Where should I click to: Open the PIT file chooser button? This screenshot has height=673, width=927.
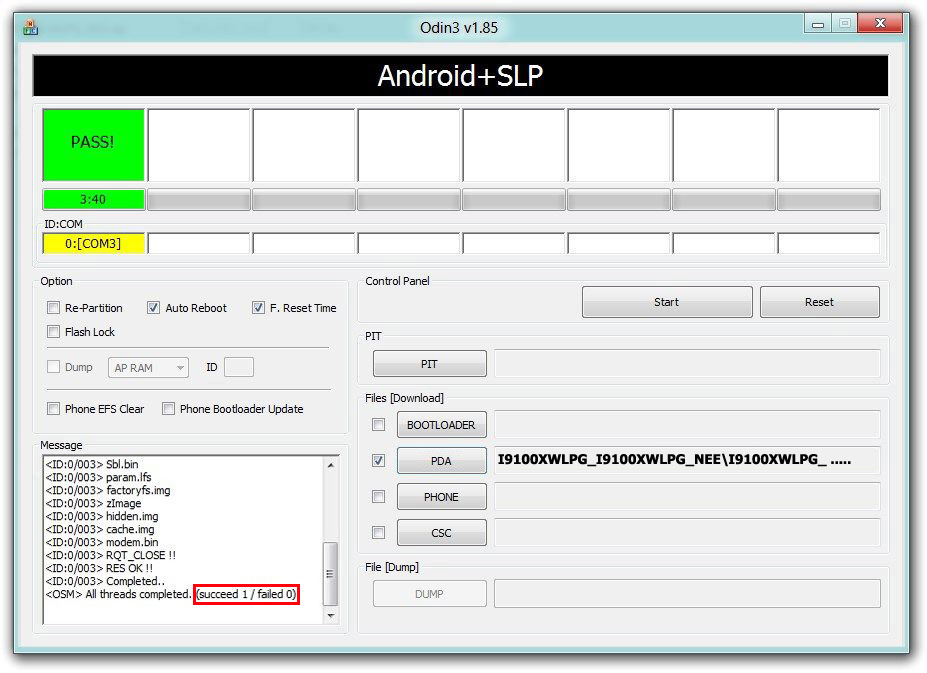430,364
